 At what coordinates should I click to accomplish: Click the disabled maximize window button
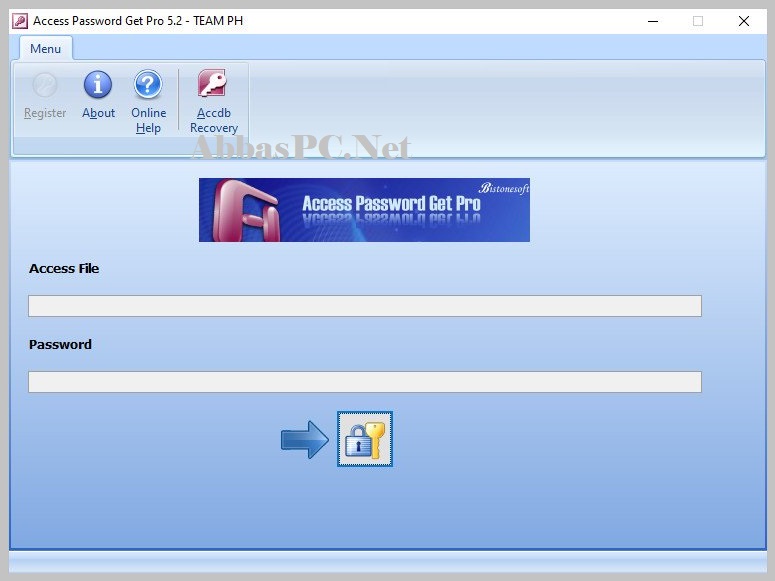pyautogui.click(x=698, y=21)
